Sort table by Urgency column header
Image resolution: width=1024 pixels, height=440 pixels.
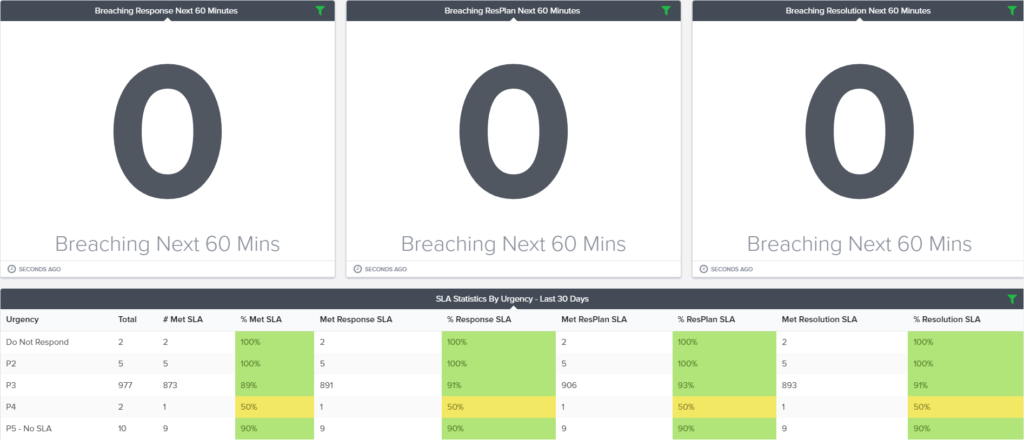click(x=22, y=320)
